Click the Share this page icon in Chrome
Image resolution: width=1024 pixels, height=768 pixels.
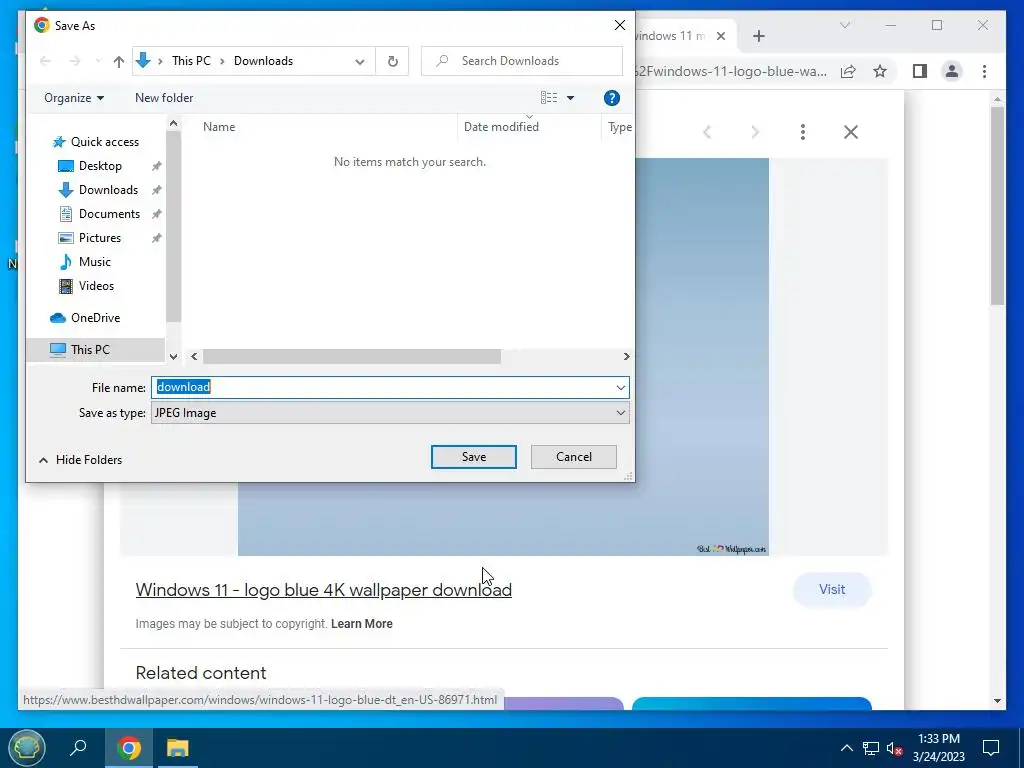pyautogui.click(x=848, y=71)
